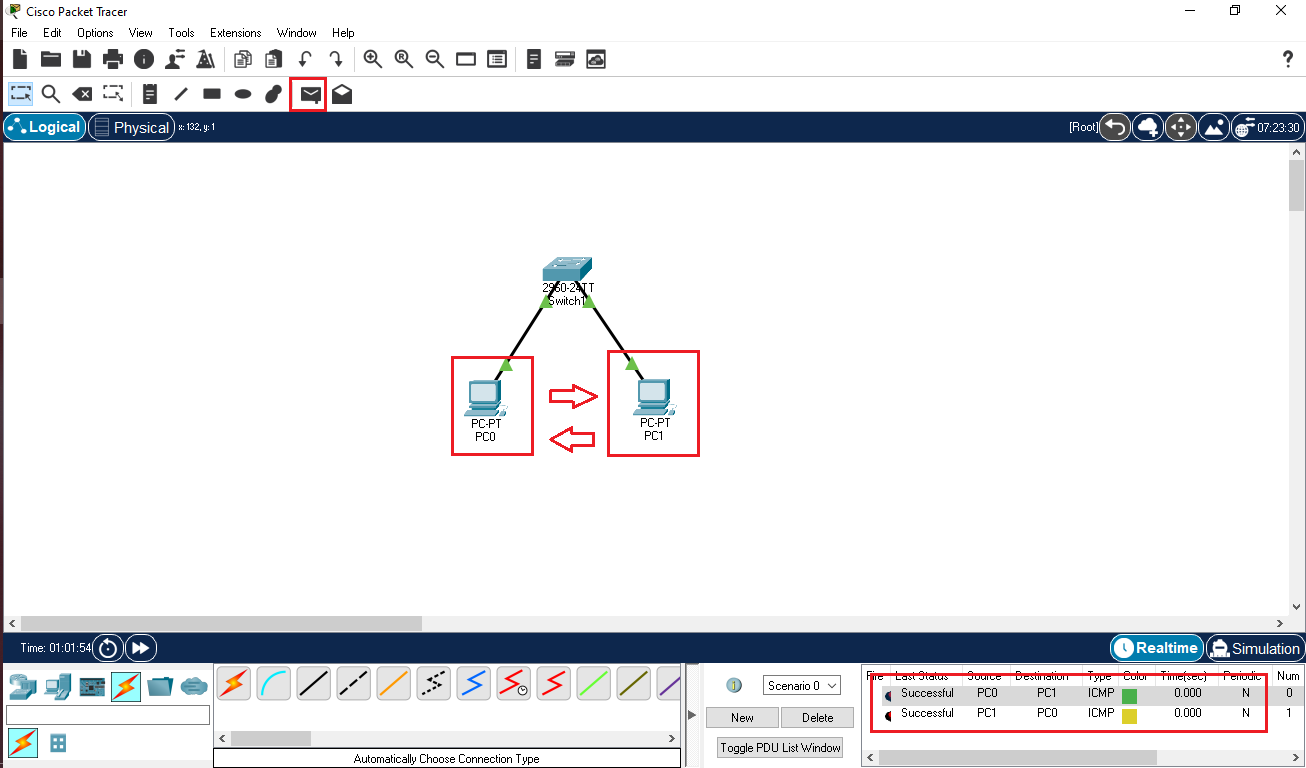
Task: Click Set Tiled Background icon
Action: [x=1214, y=127]
